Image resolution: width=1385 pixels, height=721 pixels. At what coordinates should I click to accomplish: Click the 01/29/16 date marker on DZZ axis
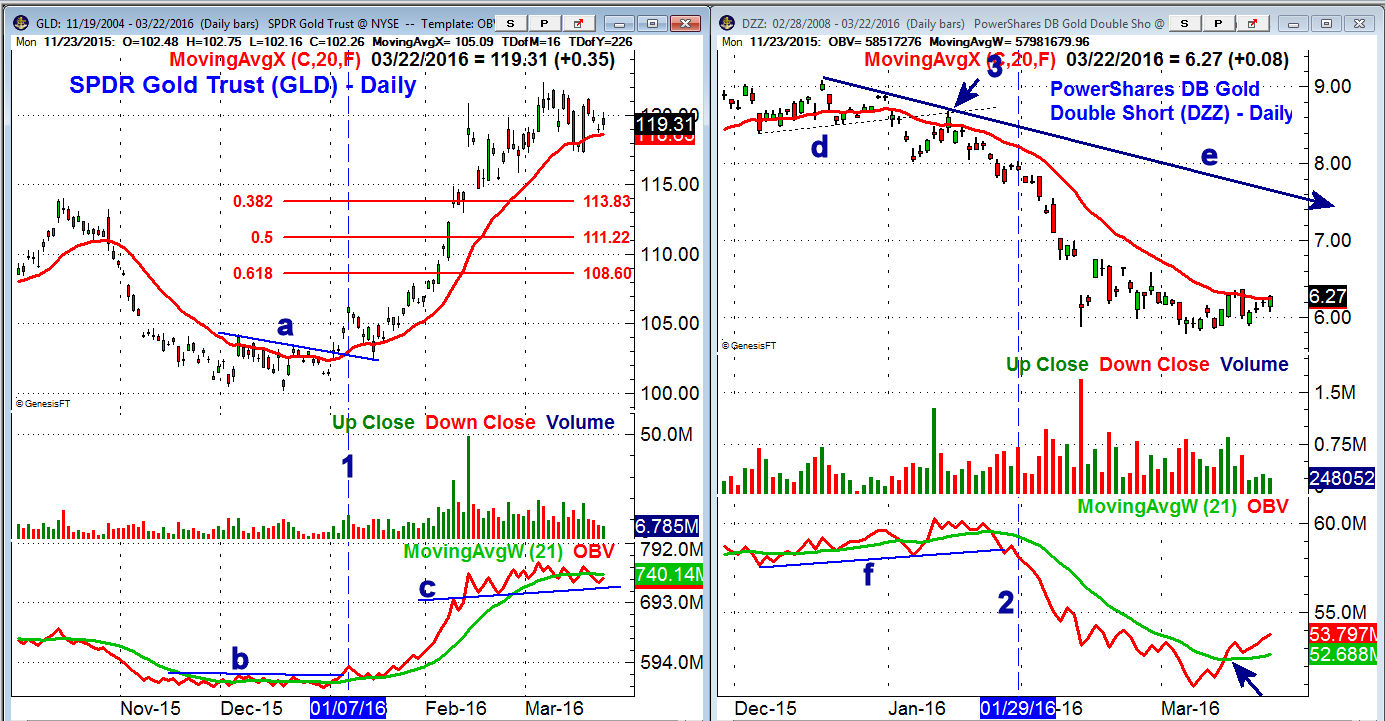click(1017, 709)
